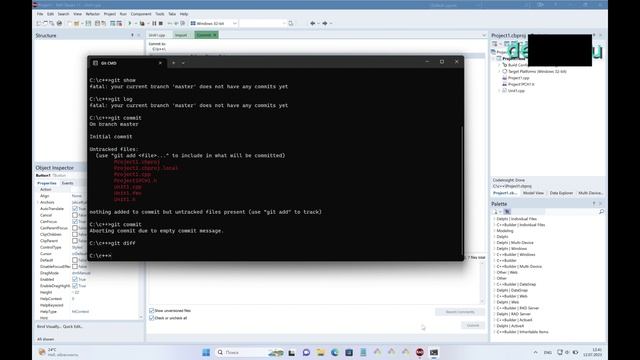The width and height of the screenshot is (640, 360).
Task: Click the CMD terminal scrollbar
Action: [462, 190]
